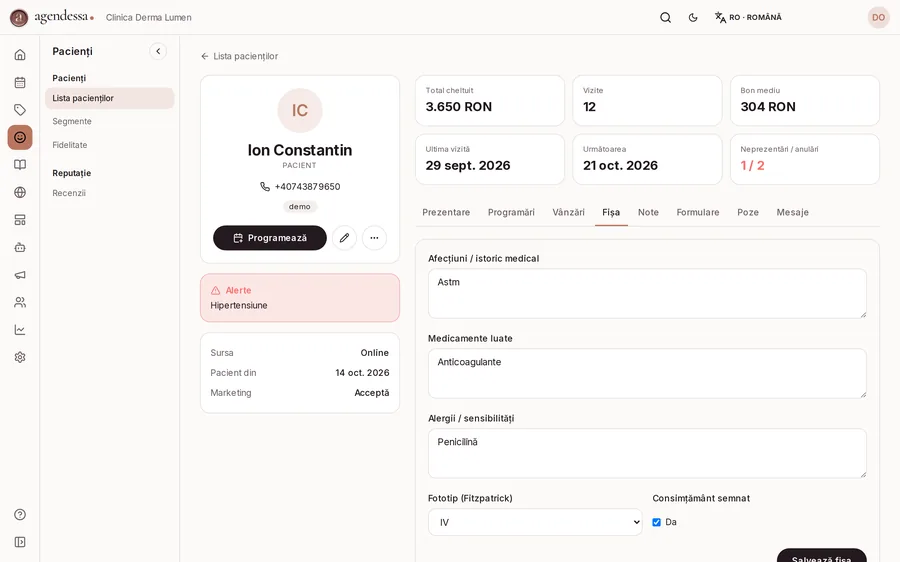Open the price tag icon in sidebar
Viewport: 900px width, 562px height.
[x=20, y=110]
